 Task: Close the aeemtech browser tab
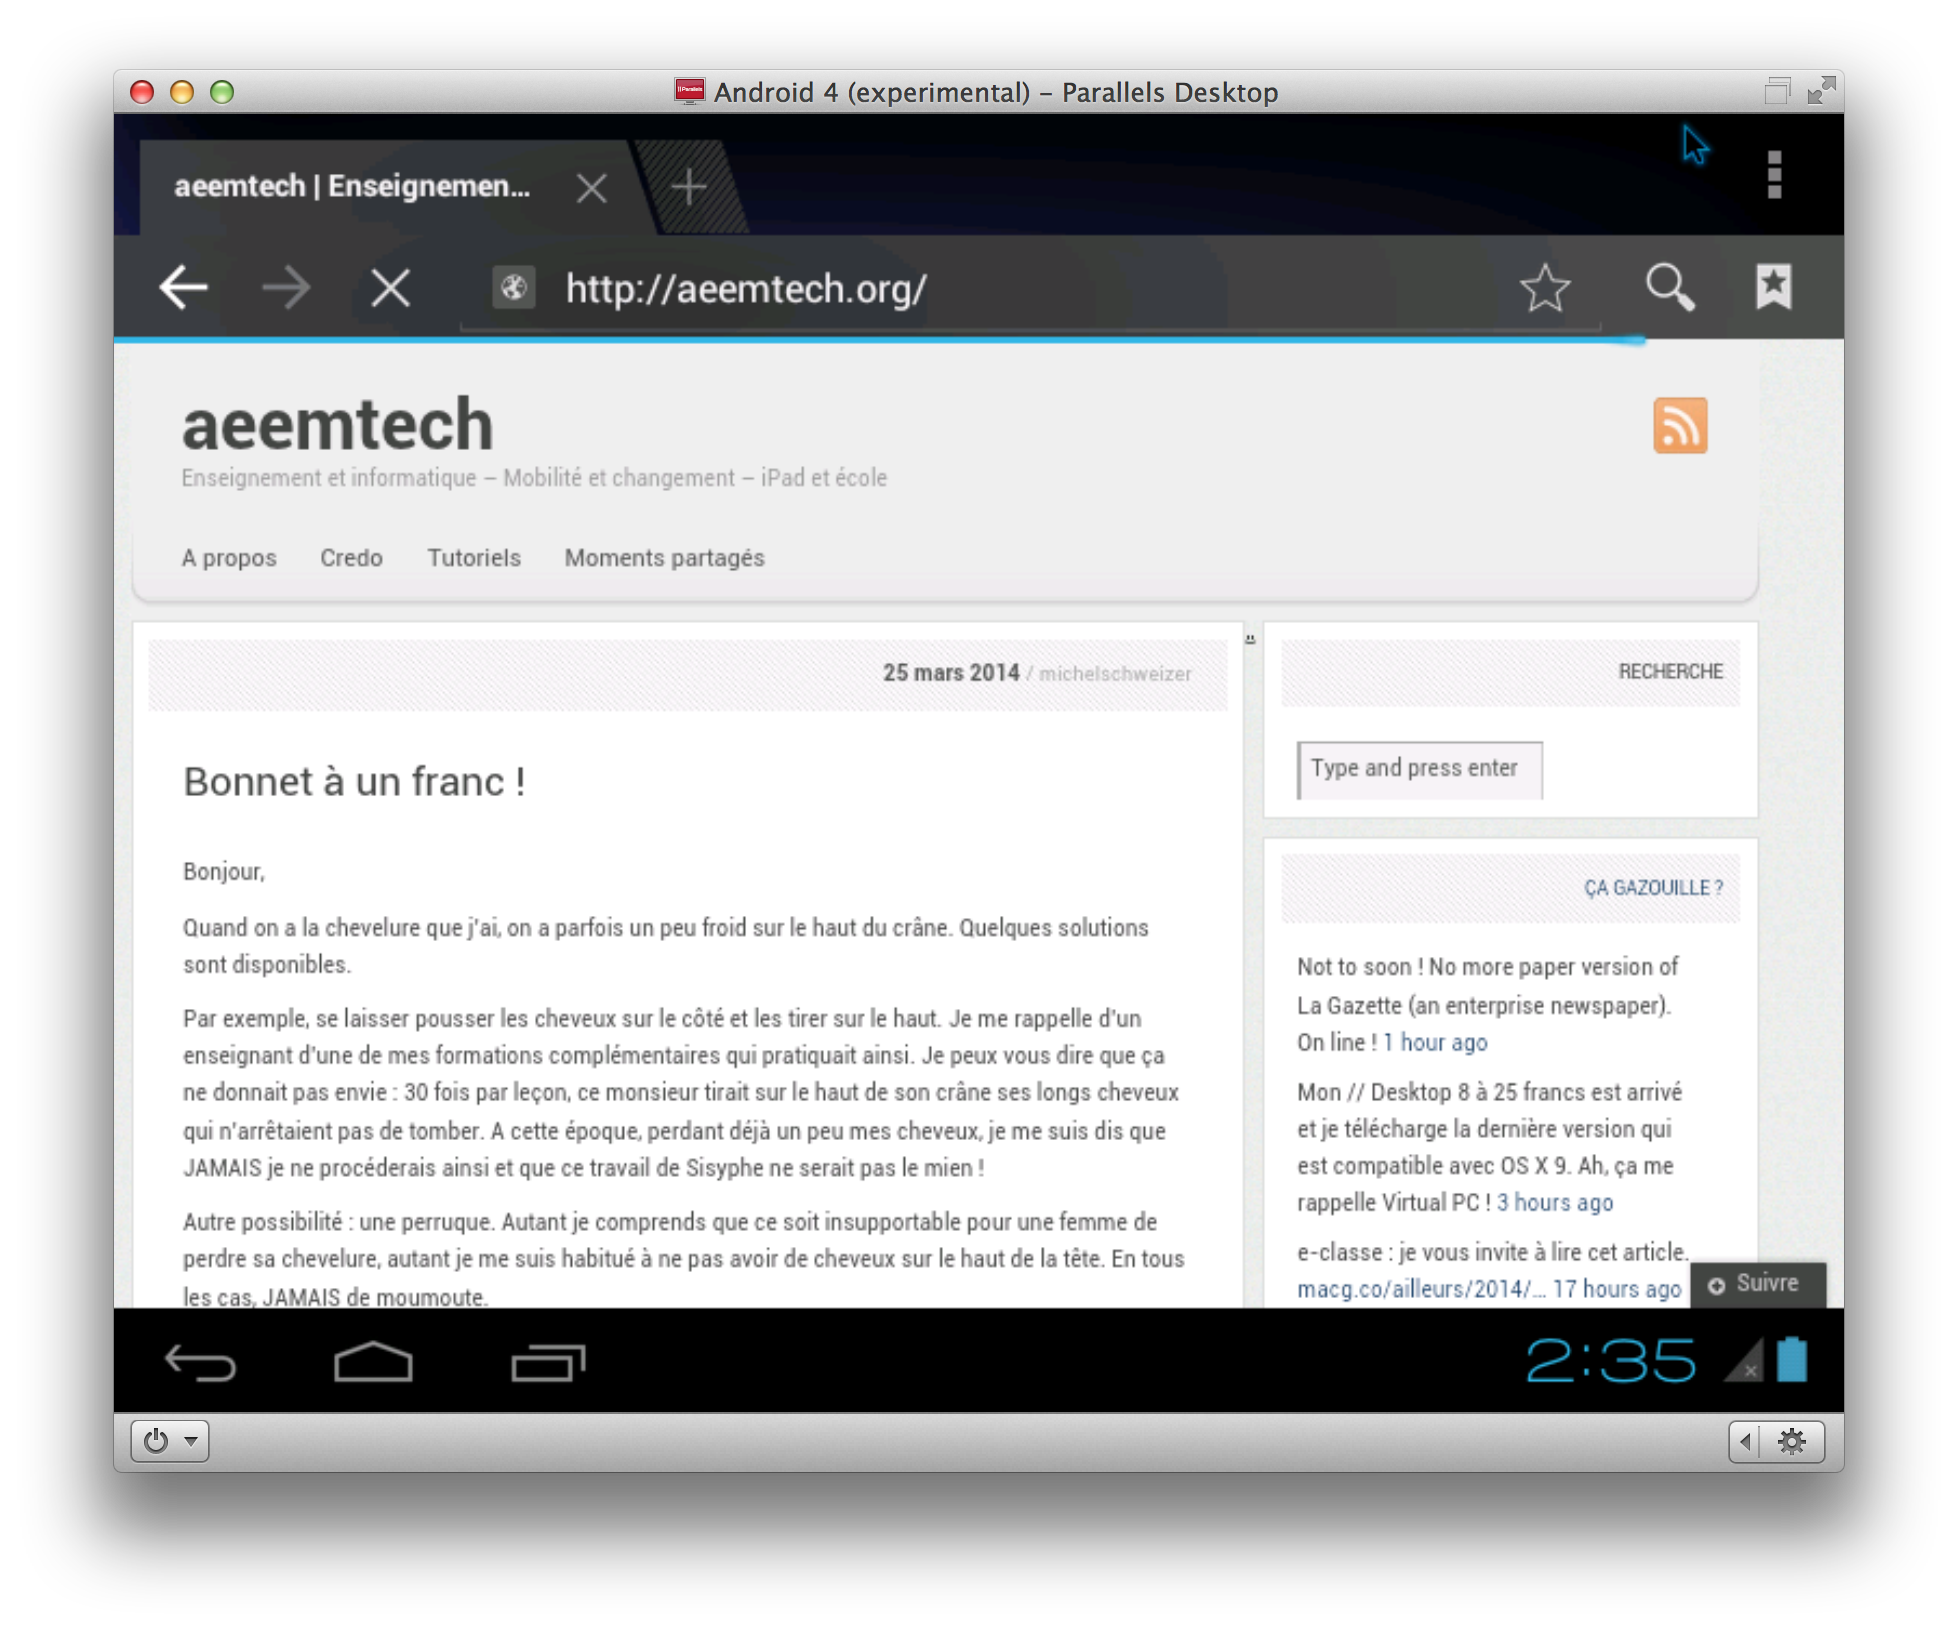[592, 188]
